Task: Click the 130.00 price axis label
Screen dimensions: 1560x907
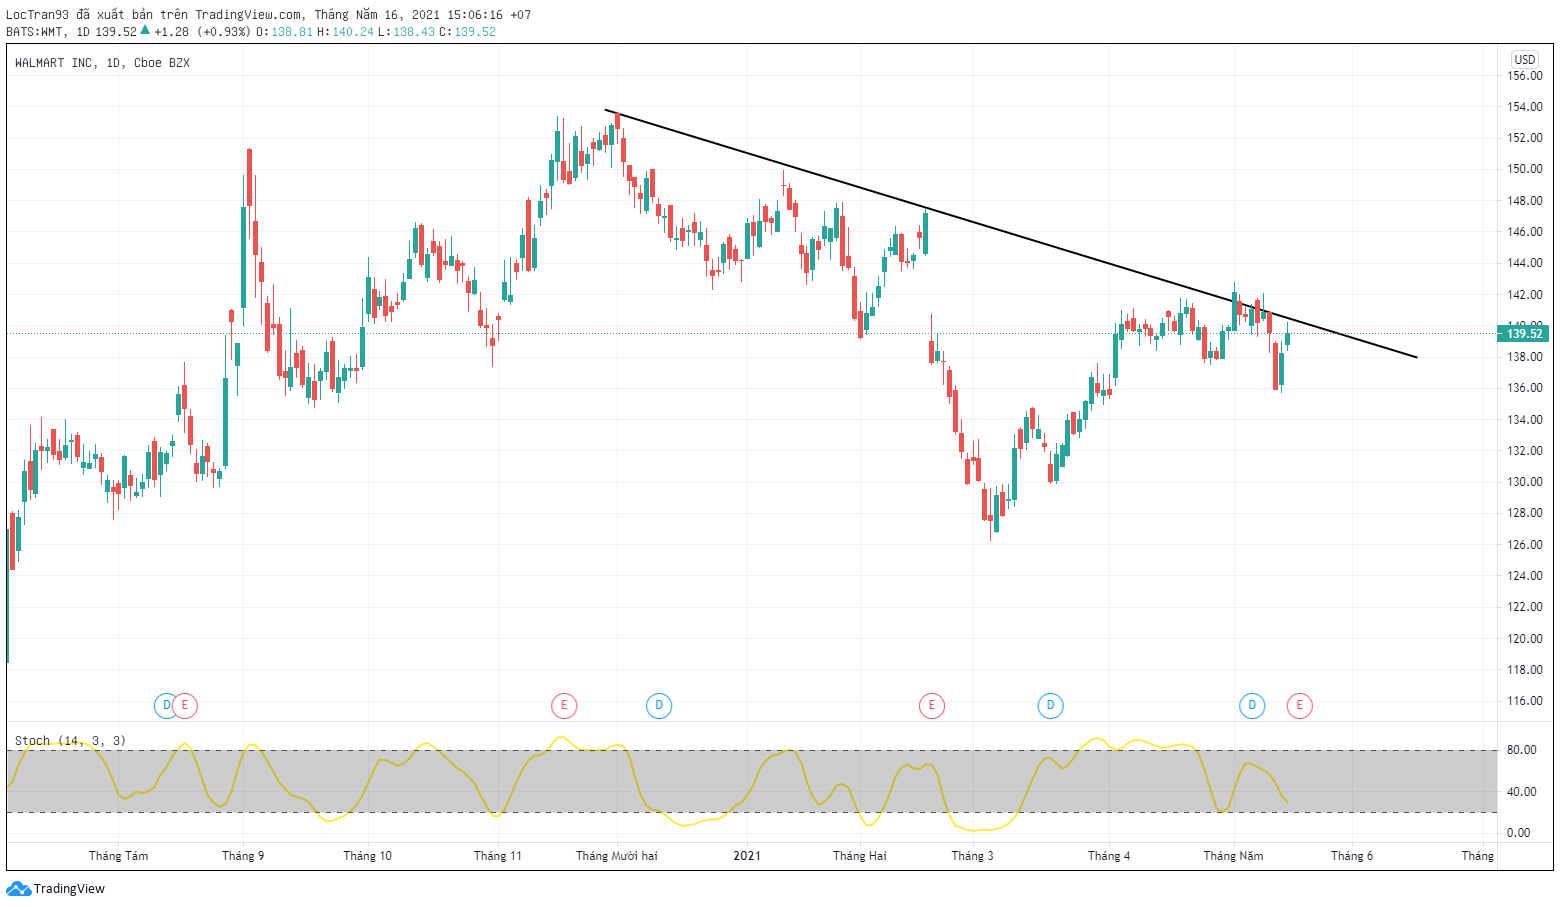Action: [x=1525, y=482]
